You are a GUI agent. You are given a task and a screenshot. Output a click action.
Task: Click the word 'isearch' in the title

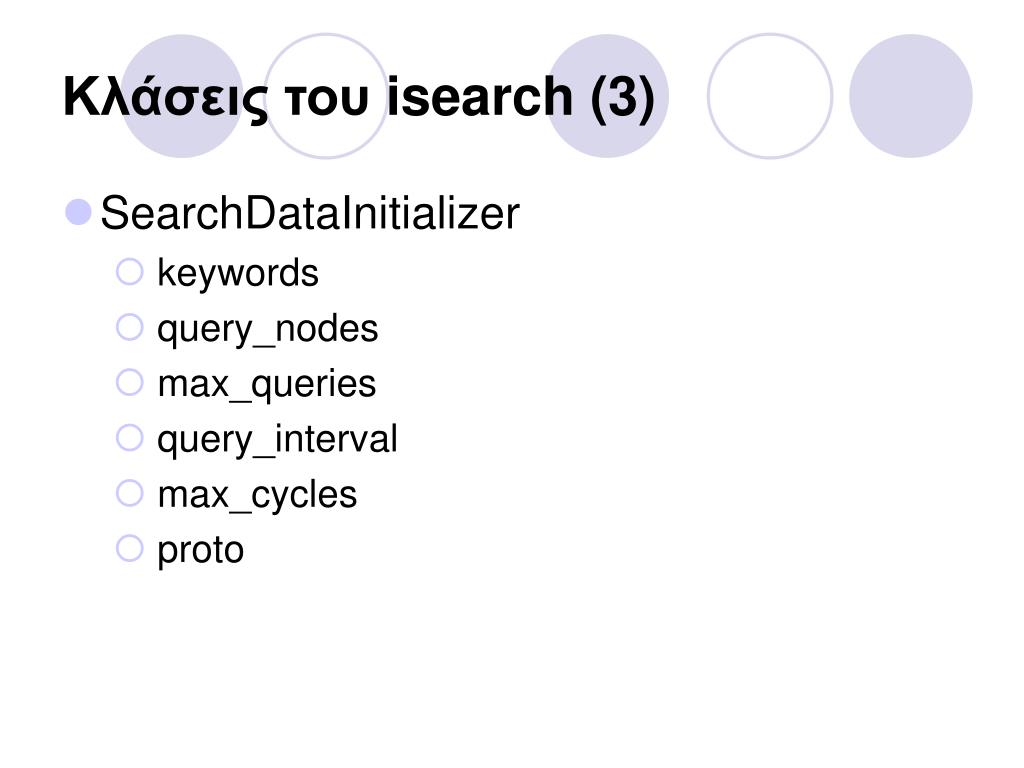click(x=480, y=97)
